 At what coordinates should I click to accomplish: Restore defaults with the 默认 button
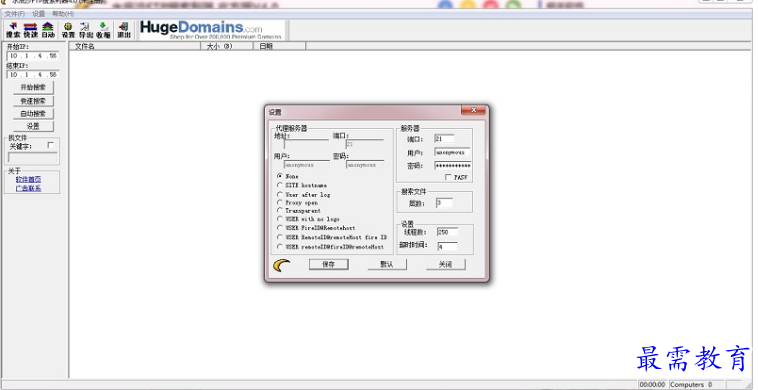tap(387, 264)
